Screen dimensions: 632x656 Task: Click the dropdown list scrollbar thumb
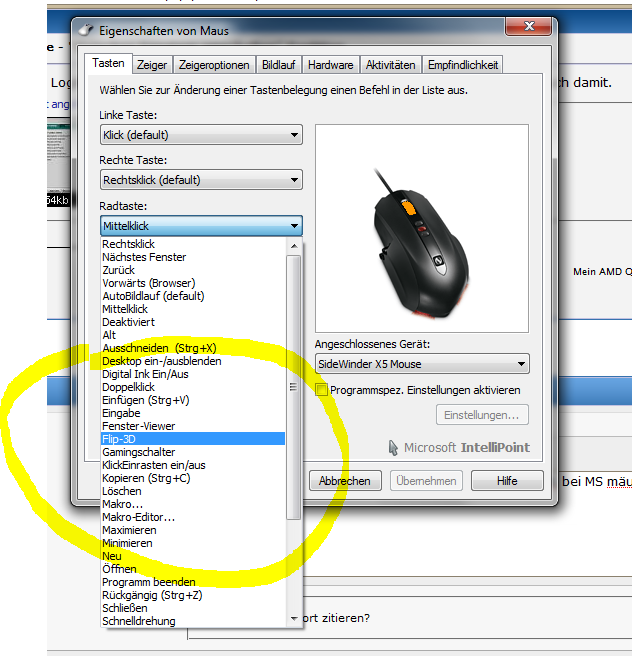[294, 387]
